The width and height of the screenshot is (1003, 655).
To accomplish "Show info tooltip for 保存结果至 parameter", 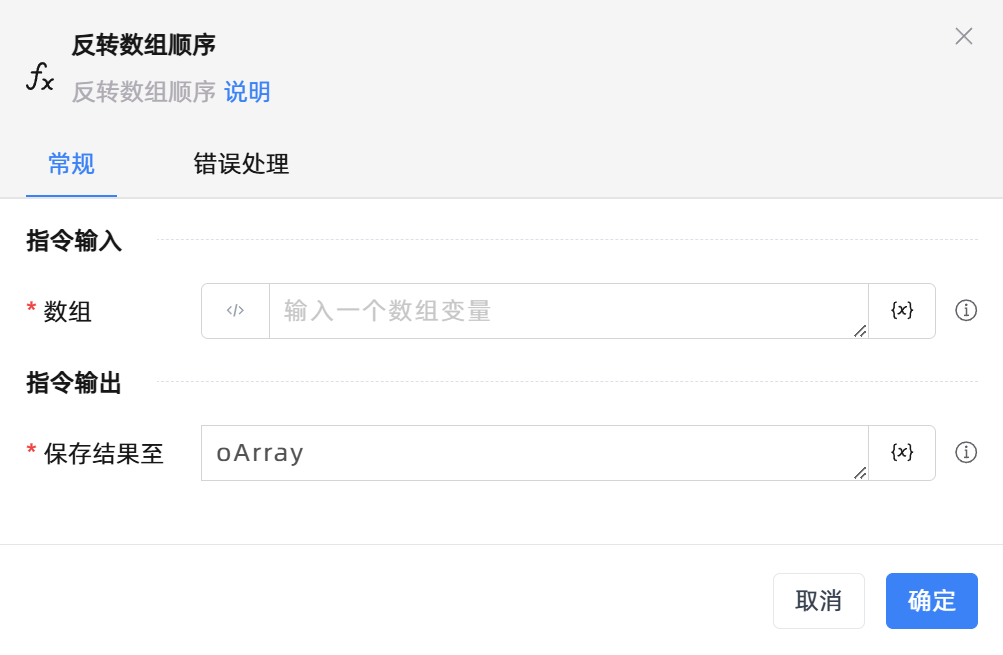I will coord(966,453).
